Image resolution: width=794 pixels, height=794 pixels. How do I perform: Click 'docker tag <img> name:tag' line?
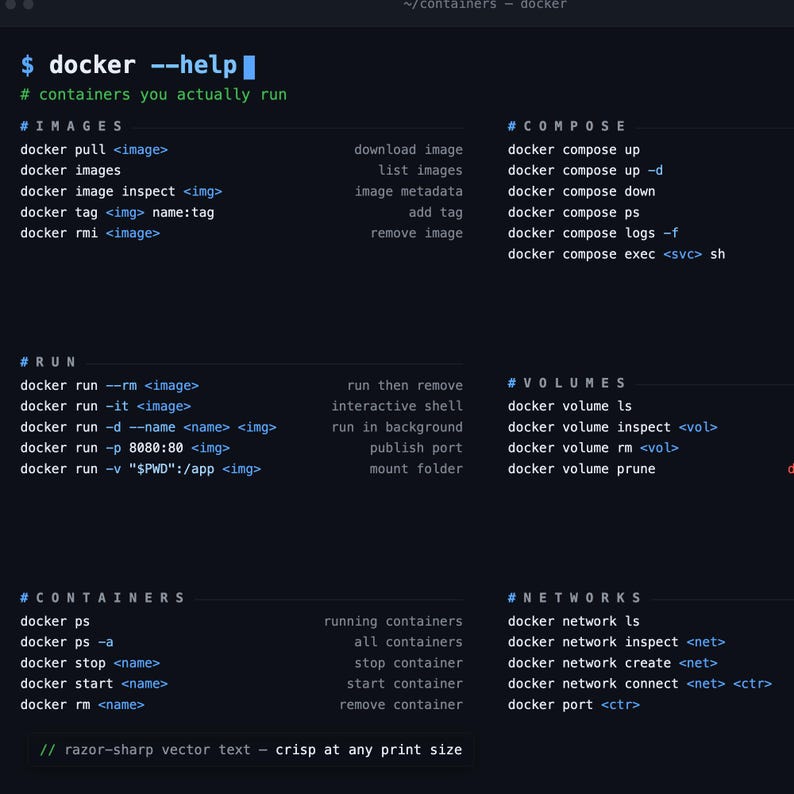[117, 213]
